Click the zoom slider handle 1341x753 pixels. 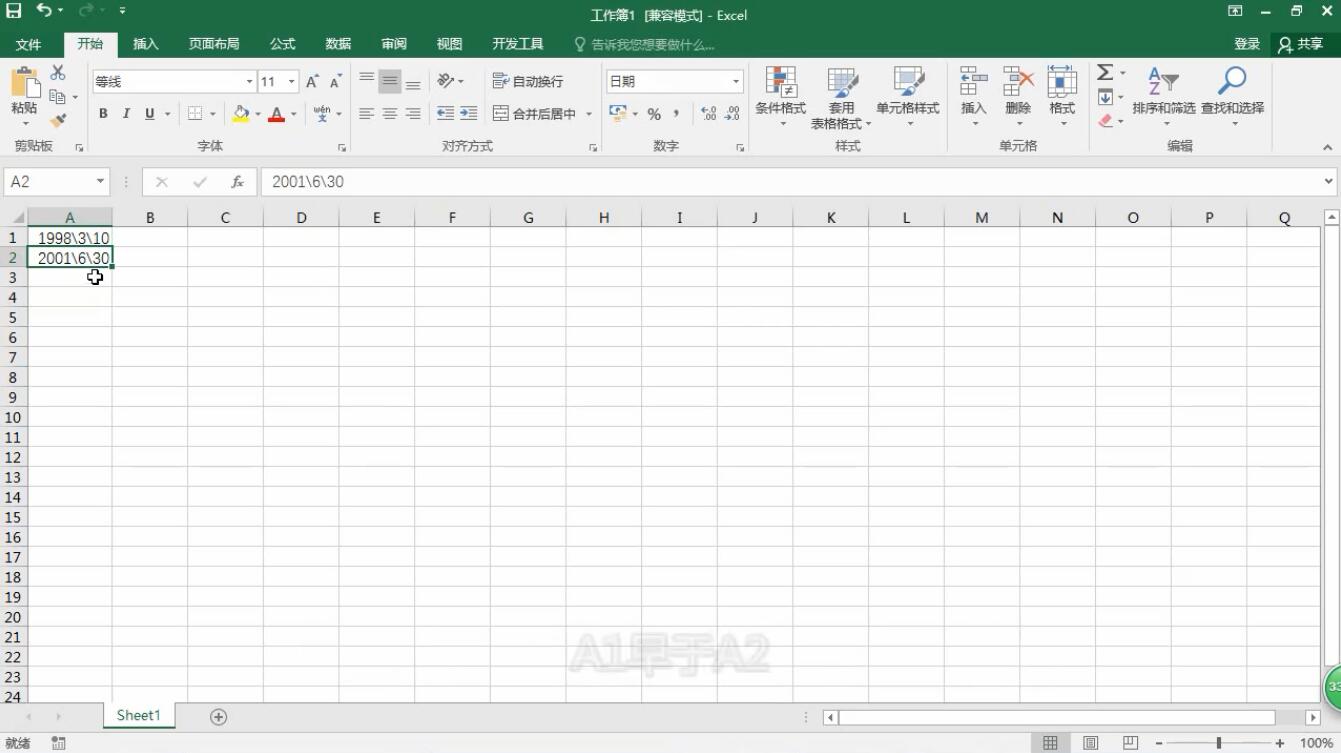tap(1219, 743)
